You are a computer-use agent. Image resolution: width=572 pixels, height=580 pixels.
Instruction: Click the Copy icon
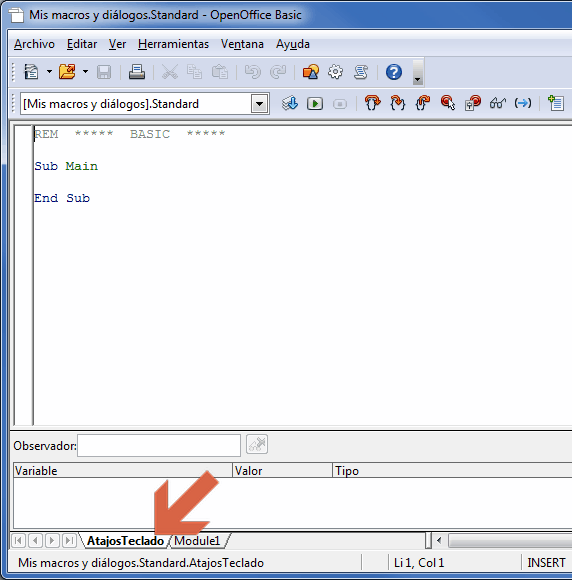195,72
